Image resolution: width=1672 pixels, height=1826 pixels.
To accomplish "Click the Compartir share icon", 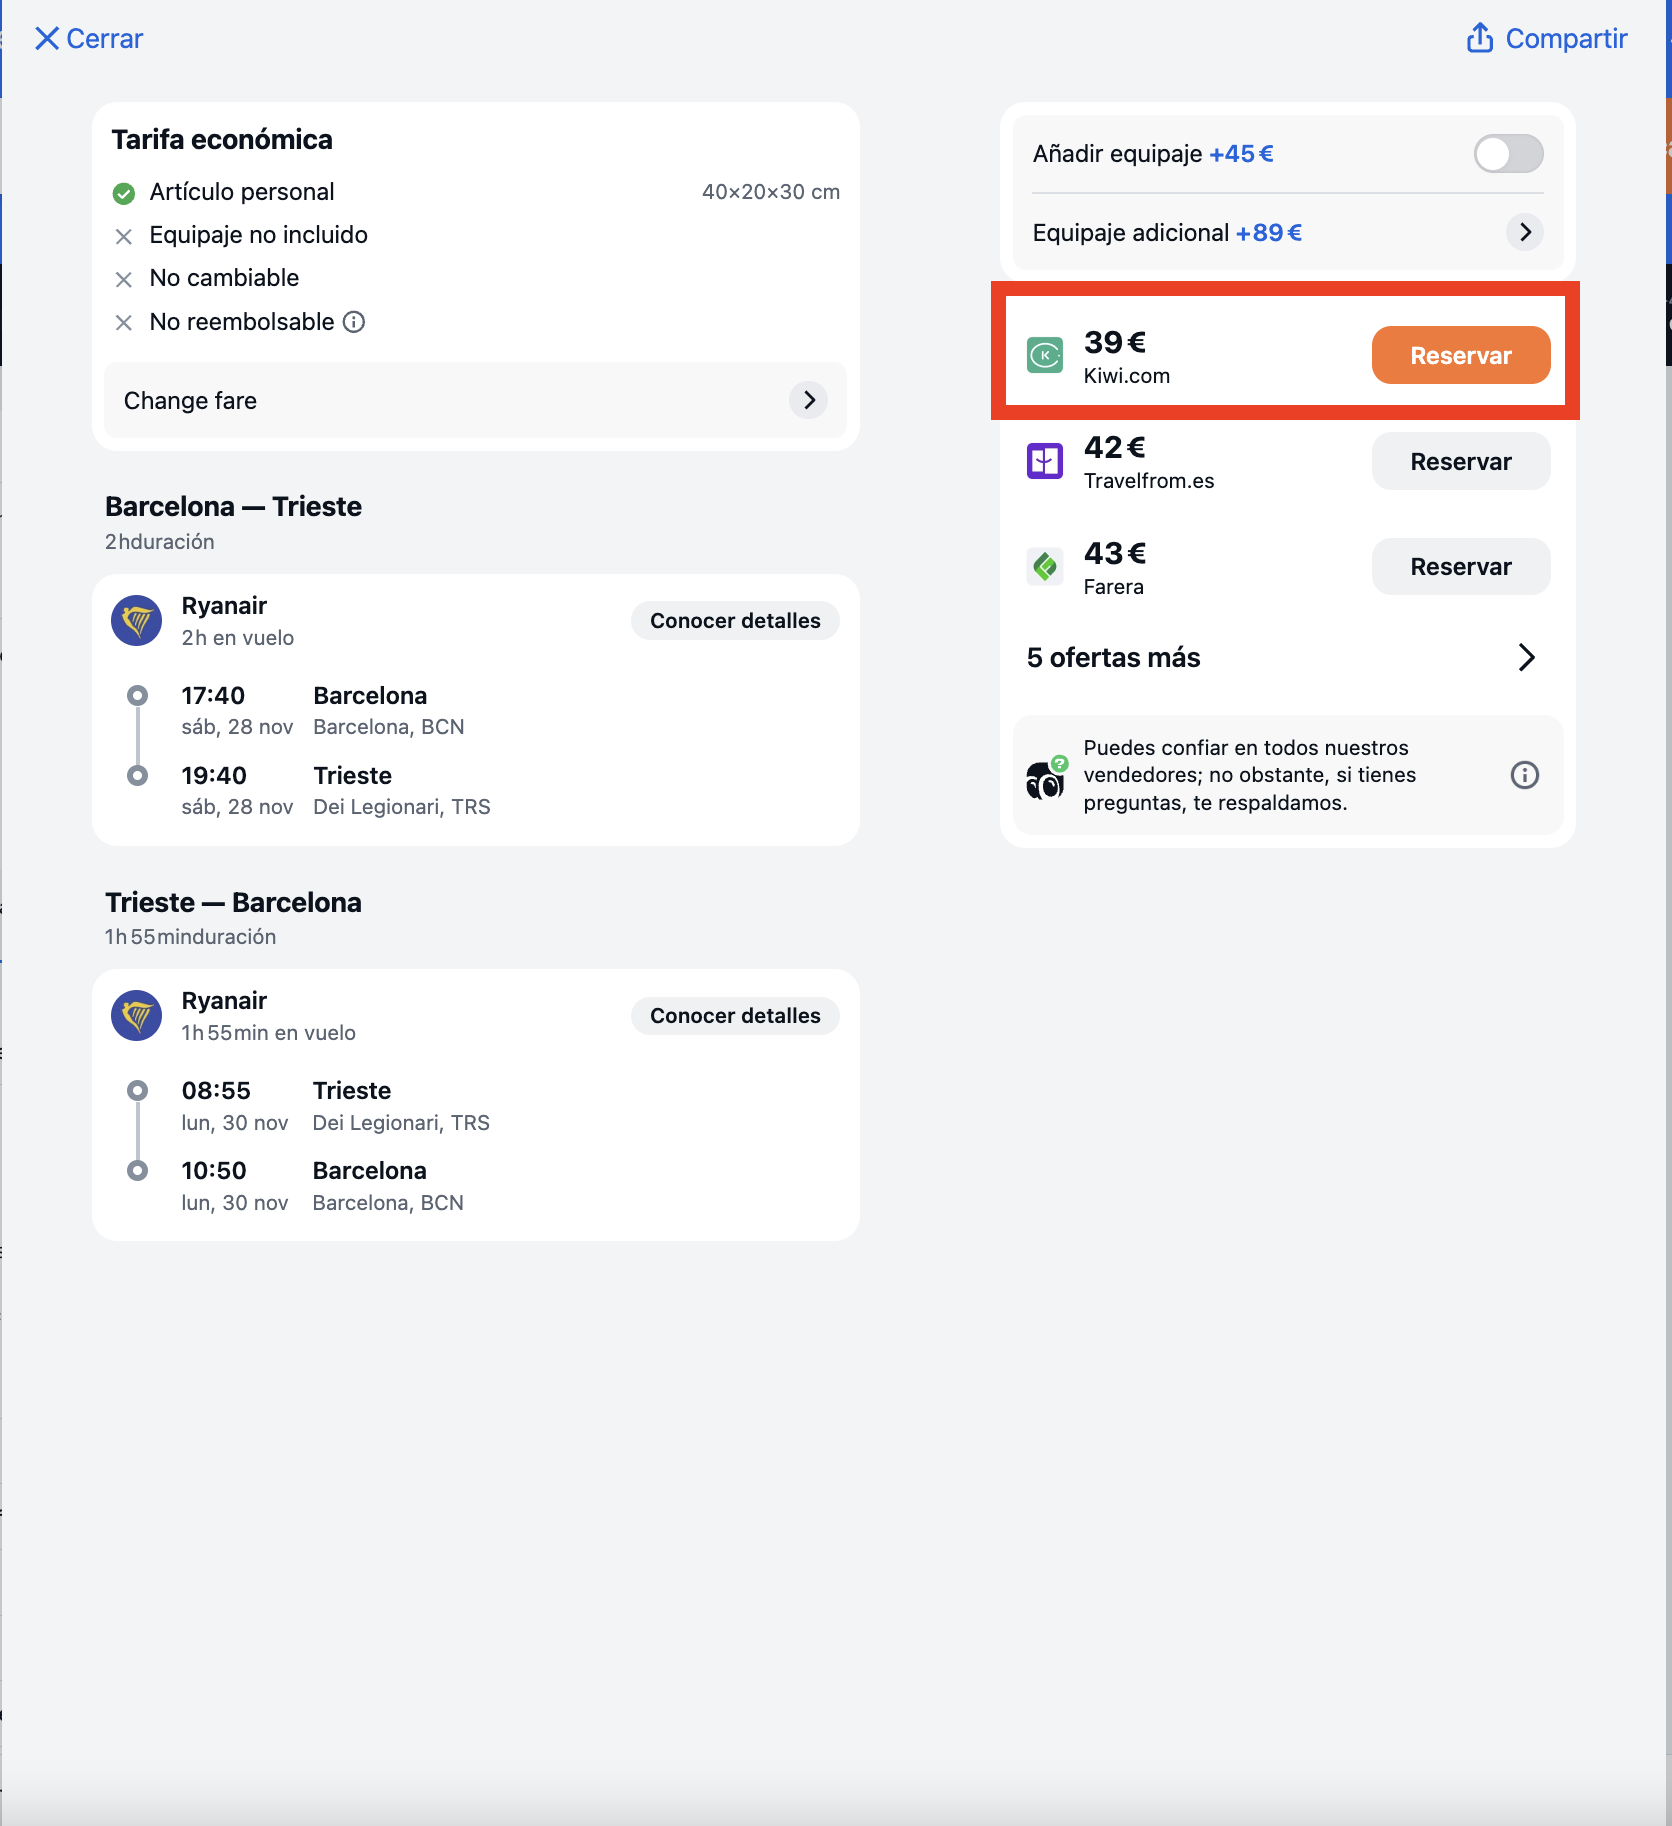I will click(1480, 38).
